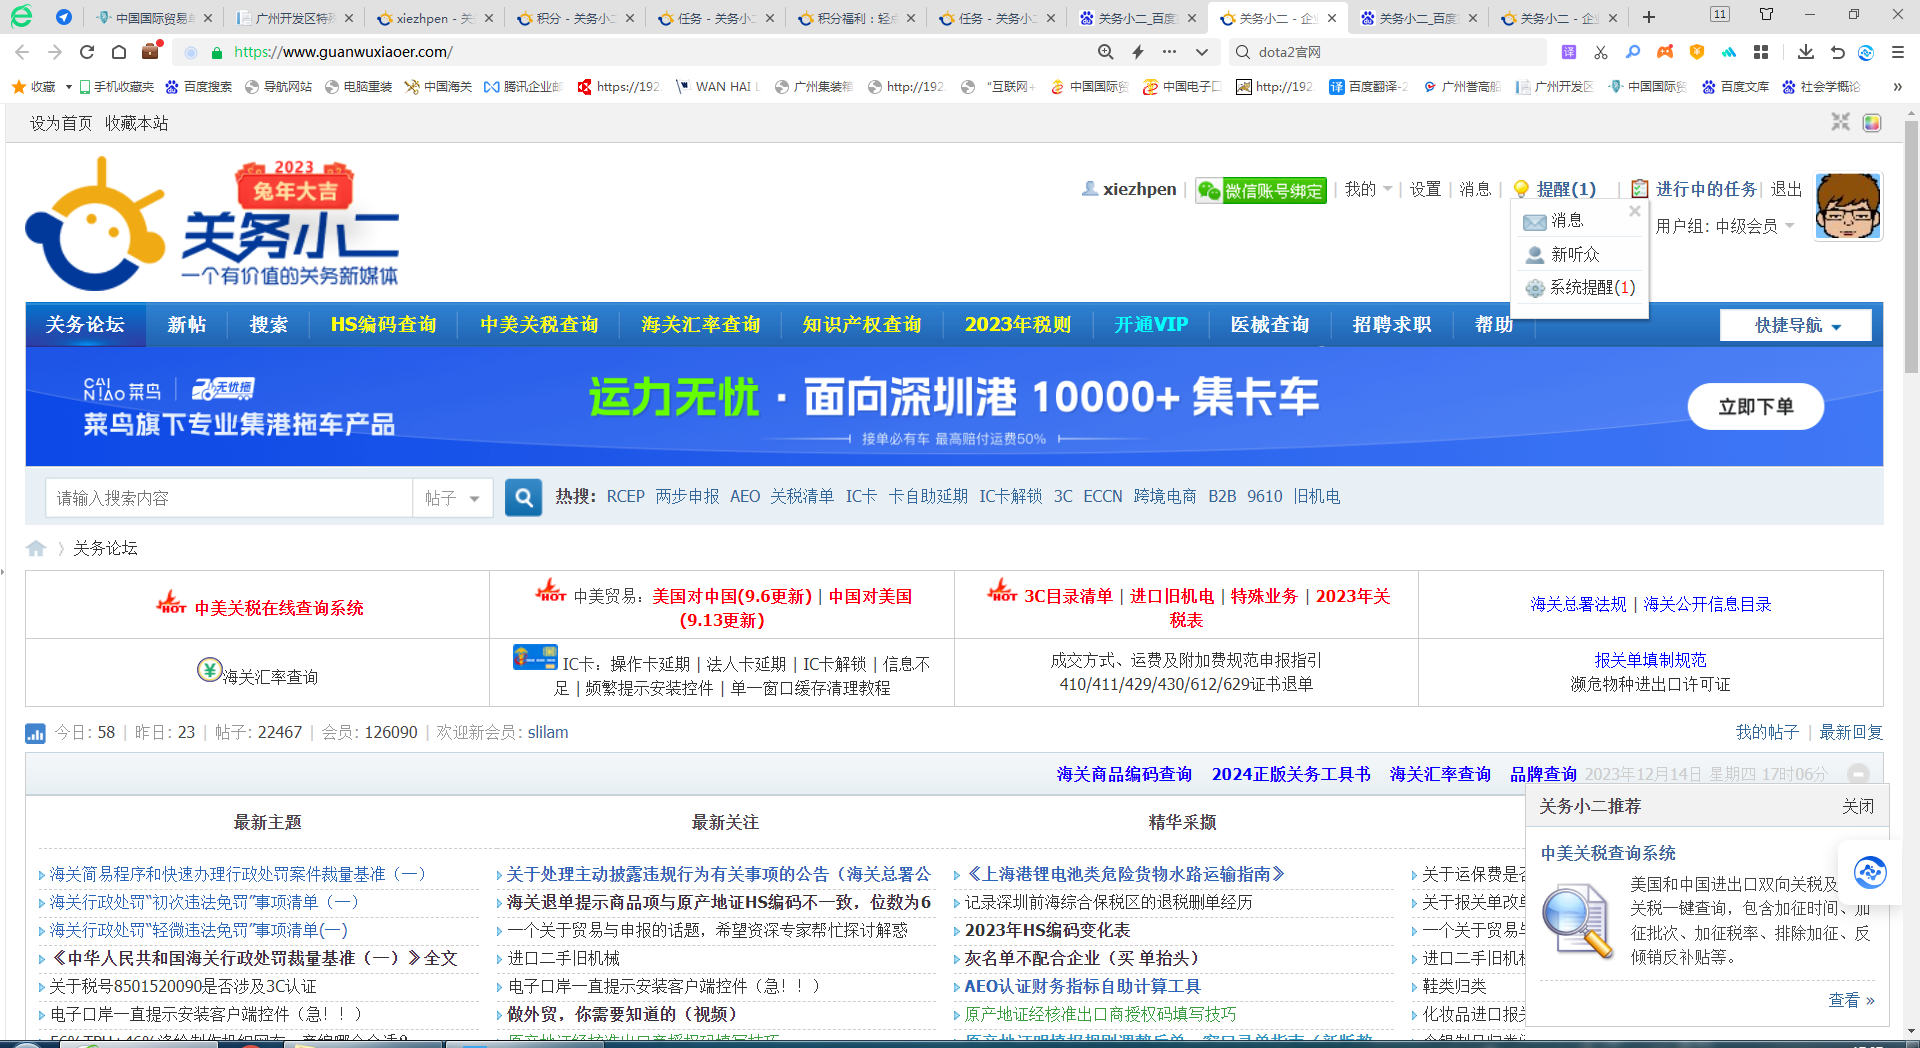Open the floating assistant bubble icon
The height and width of the screenshot is (1048, 1920).
(1869, 872)
